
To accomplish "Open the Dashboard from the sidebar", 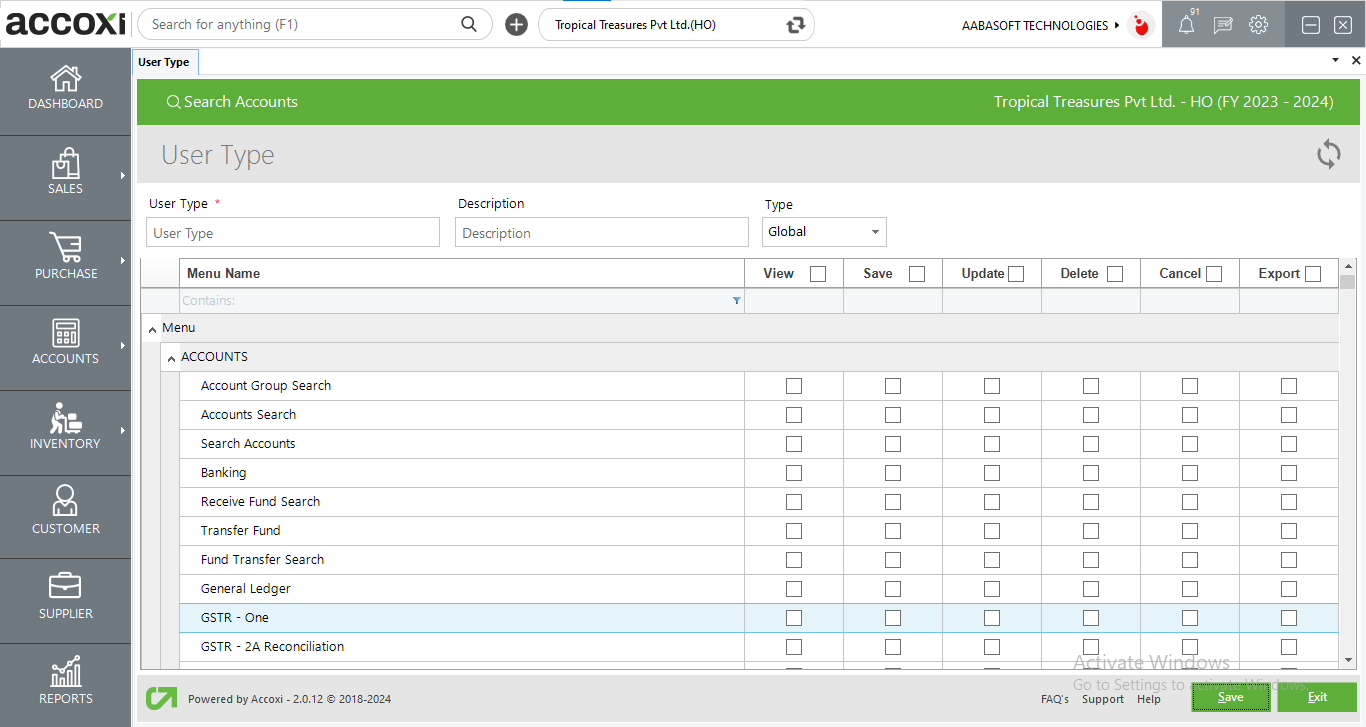I will pos(65,90).
